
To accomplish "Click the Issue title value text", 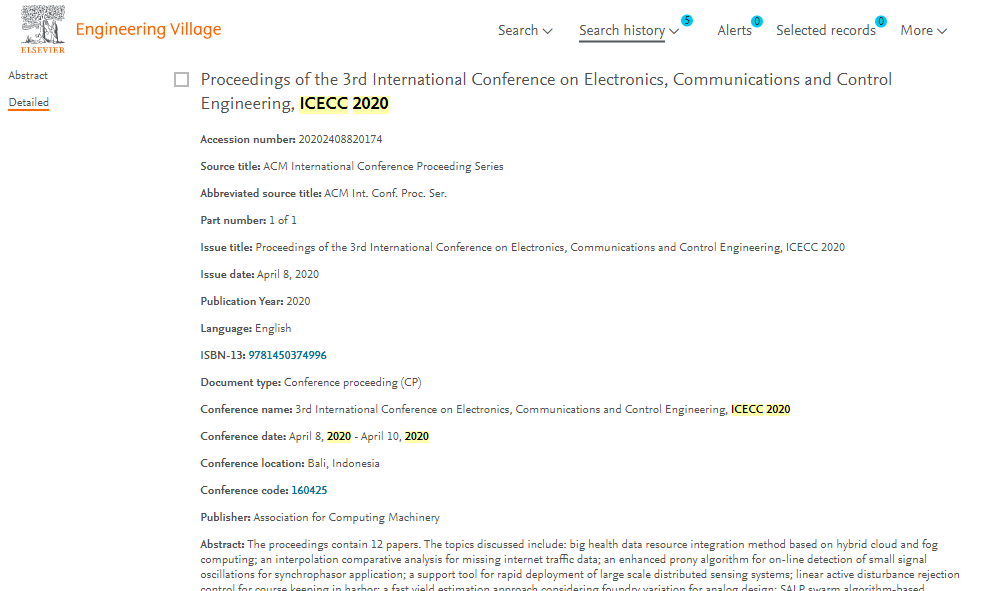I will pos(550,248).
